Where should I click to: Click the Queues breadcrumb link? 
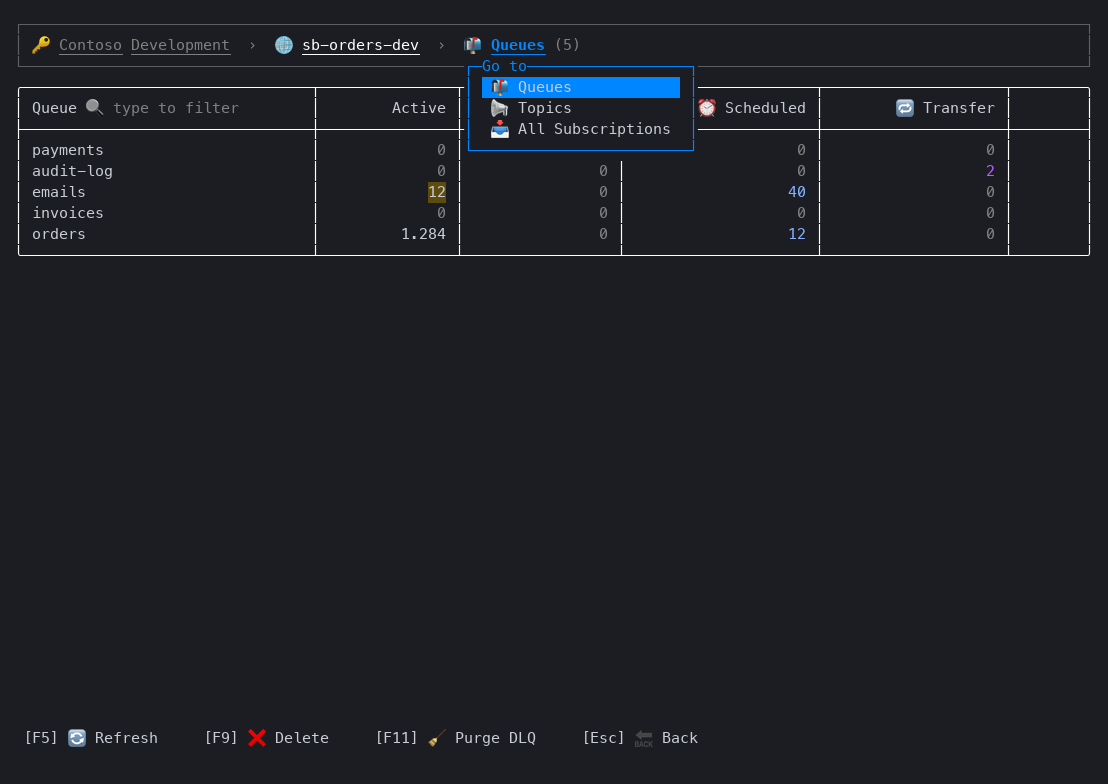[x=517, y=45]
